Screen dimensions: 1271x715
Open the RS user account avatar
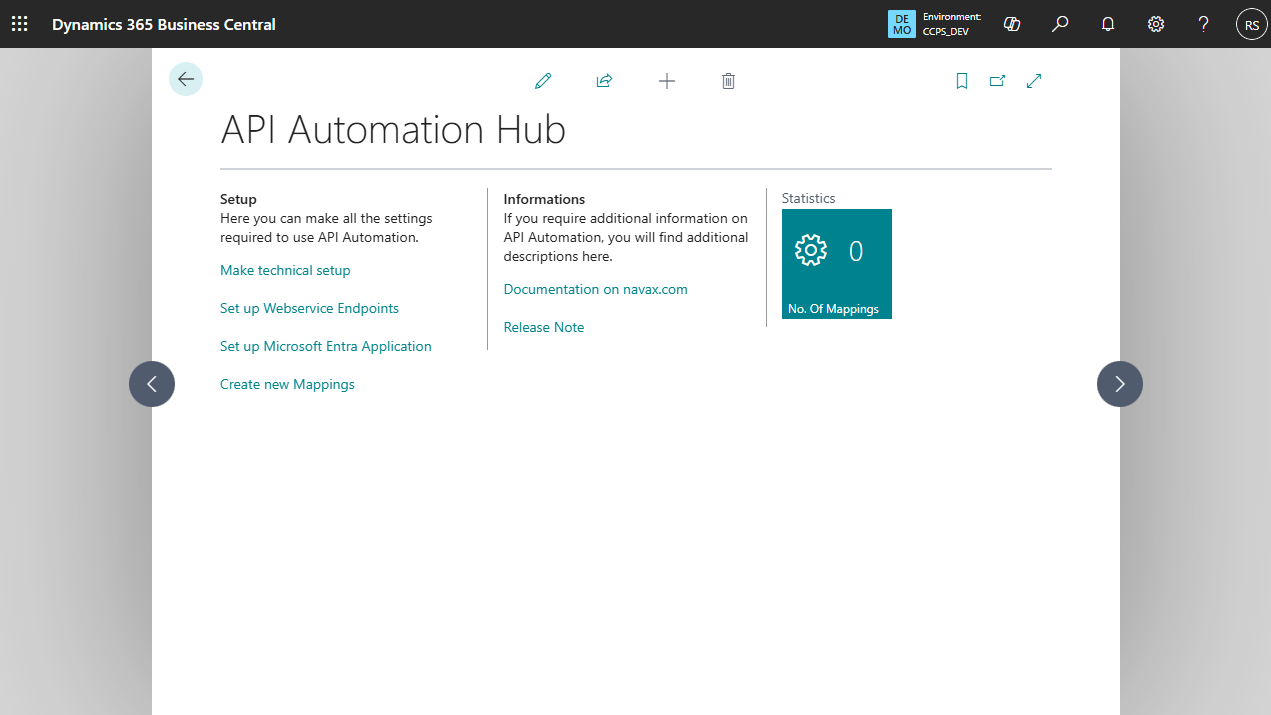pyautogui.click(x=1252, y=24)
